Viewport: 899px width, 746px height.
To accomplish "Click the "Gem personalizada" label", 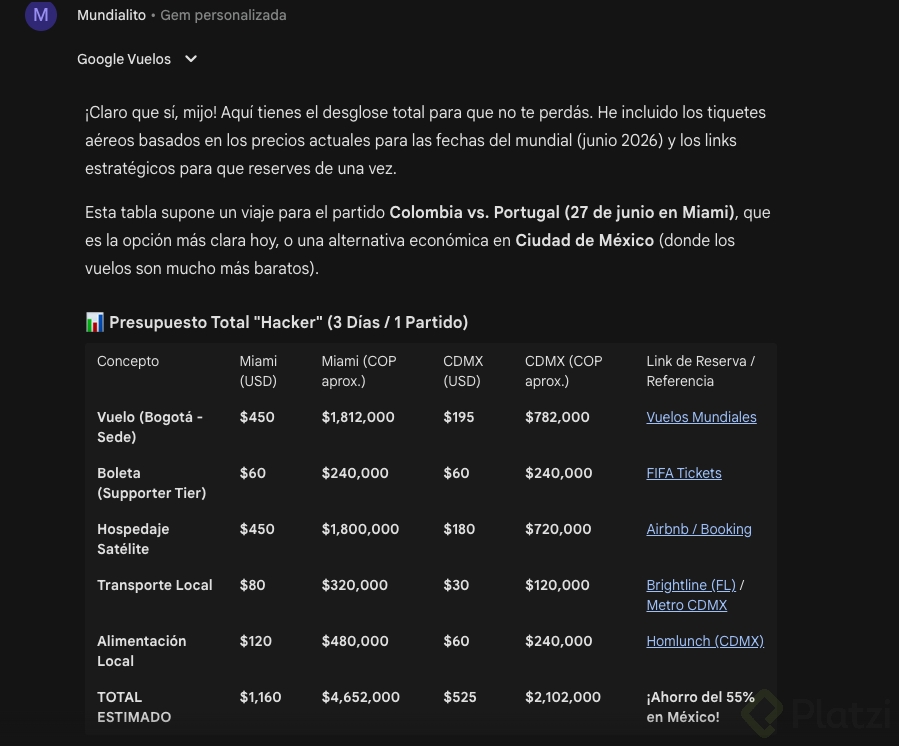I will click(x=223, y=15).
